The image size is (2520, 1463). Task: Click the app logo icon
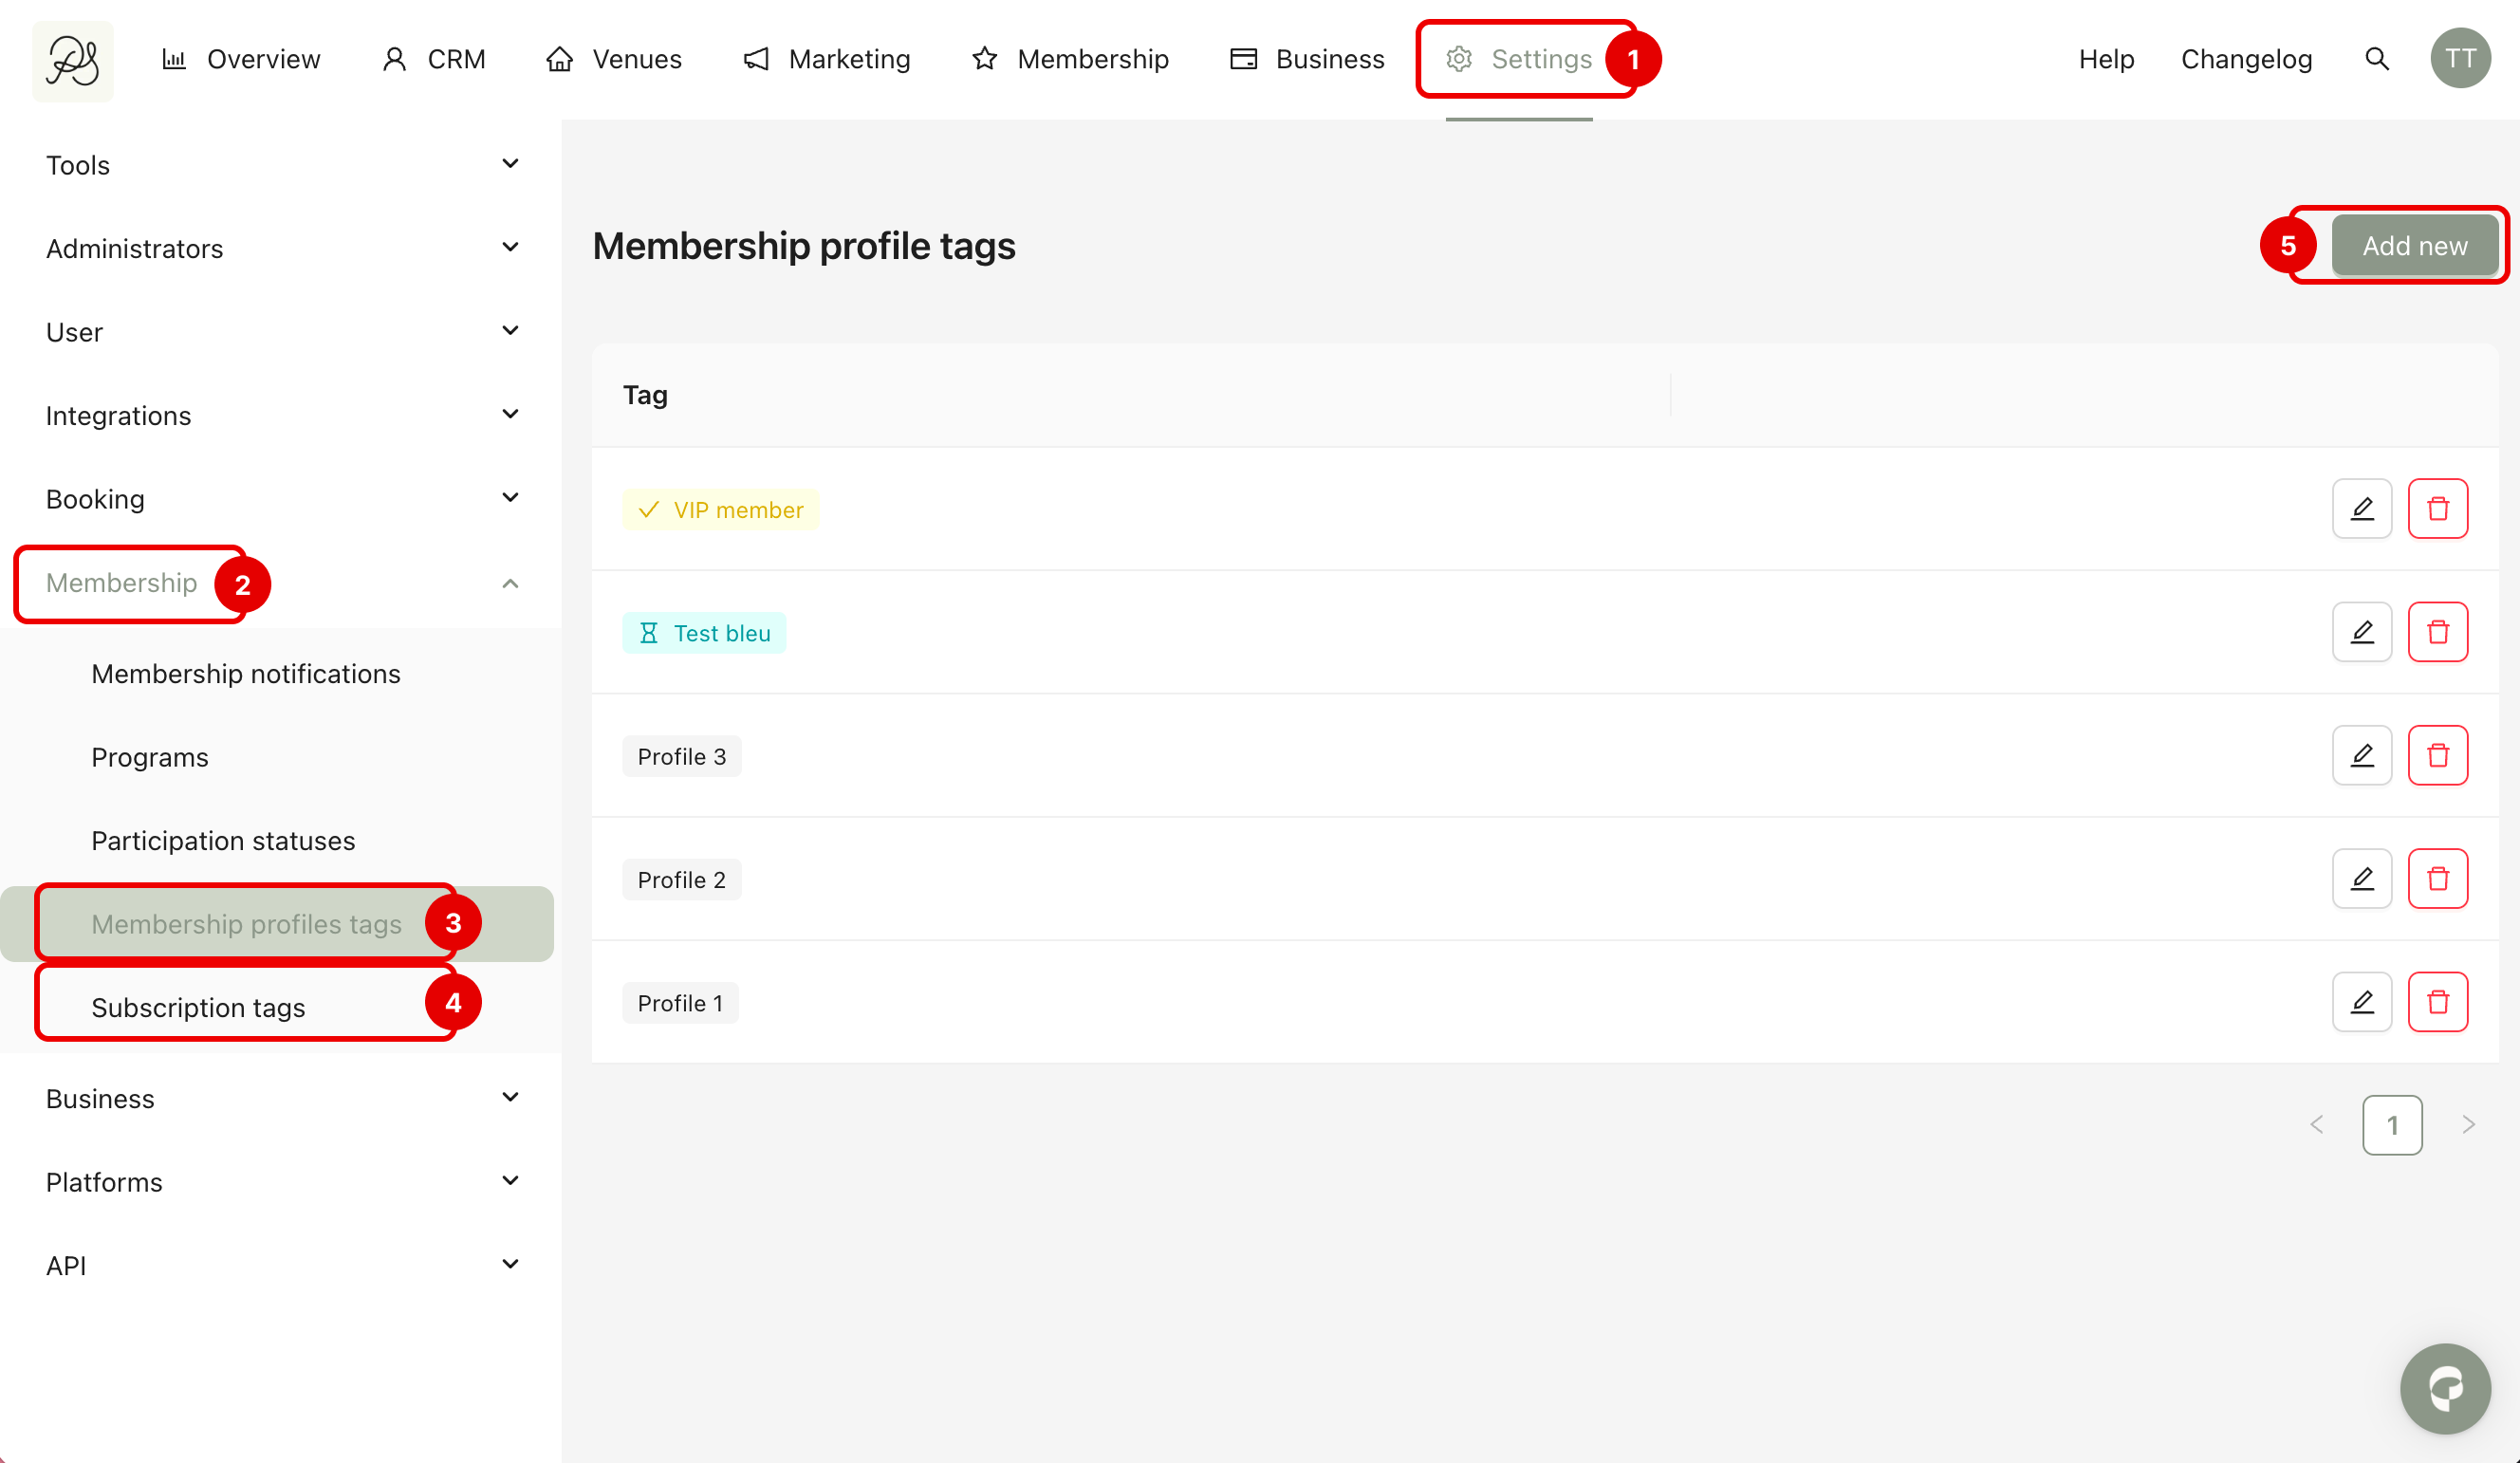[73, 61]
